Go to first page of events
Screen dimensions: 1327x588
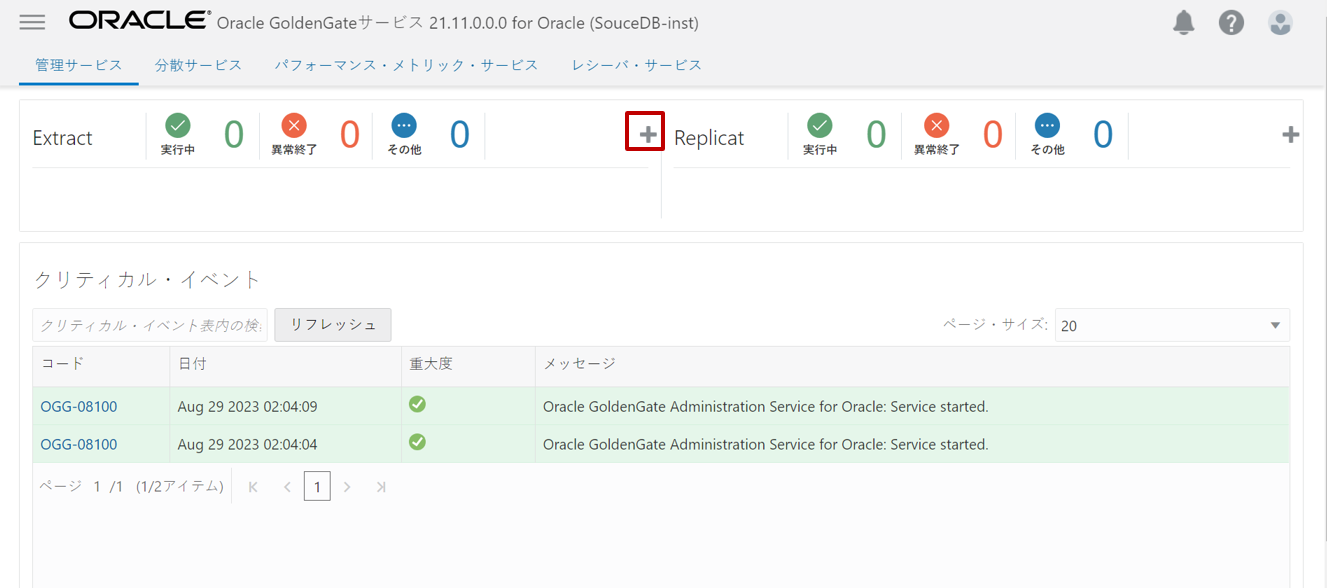[253, 487]
